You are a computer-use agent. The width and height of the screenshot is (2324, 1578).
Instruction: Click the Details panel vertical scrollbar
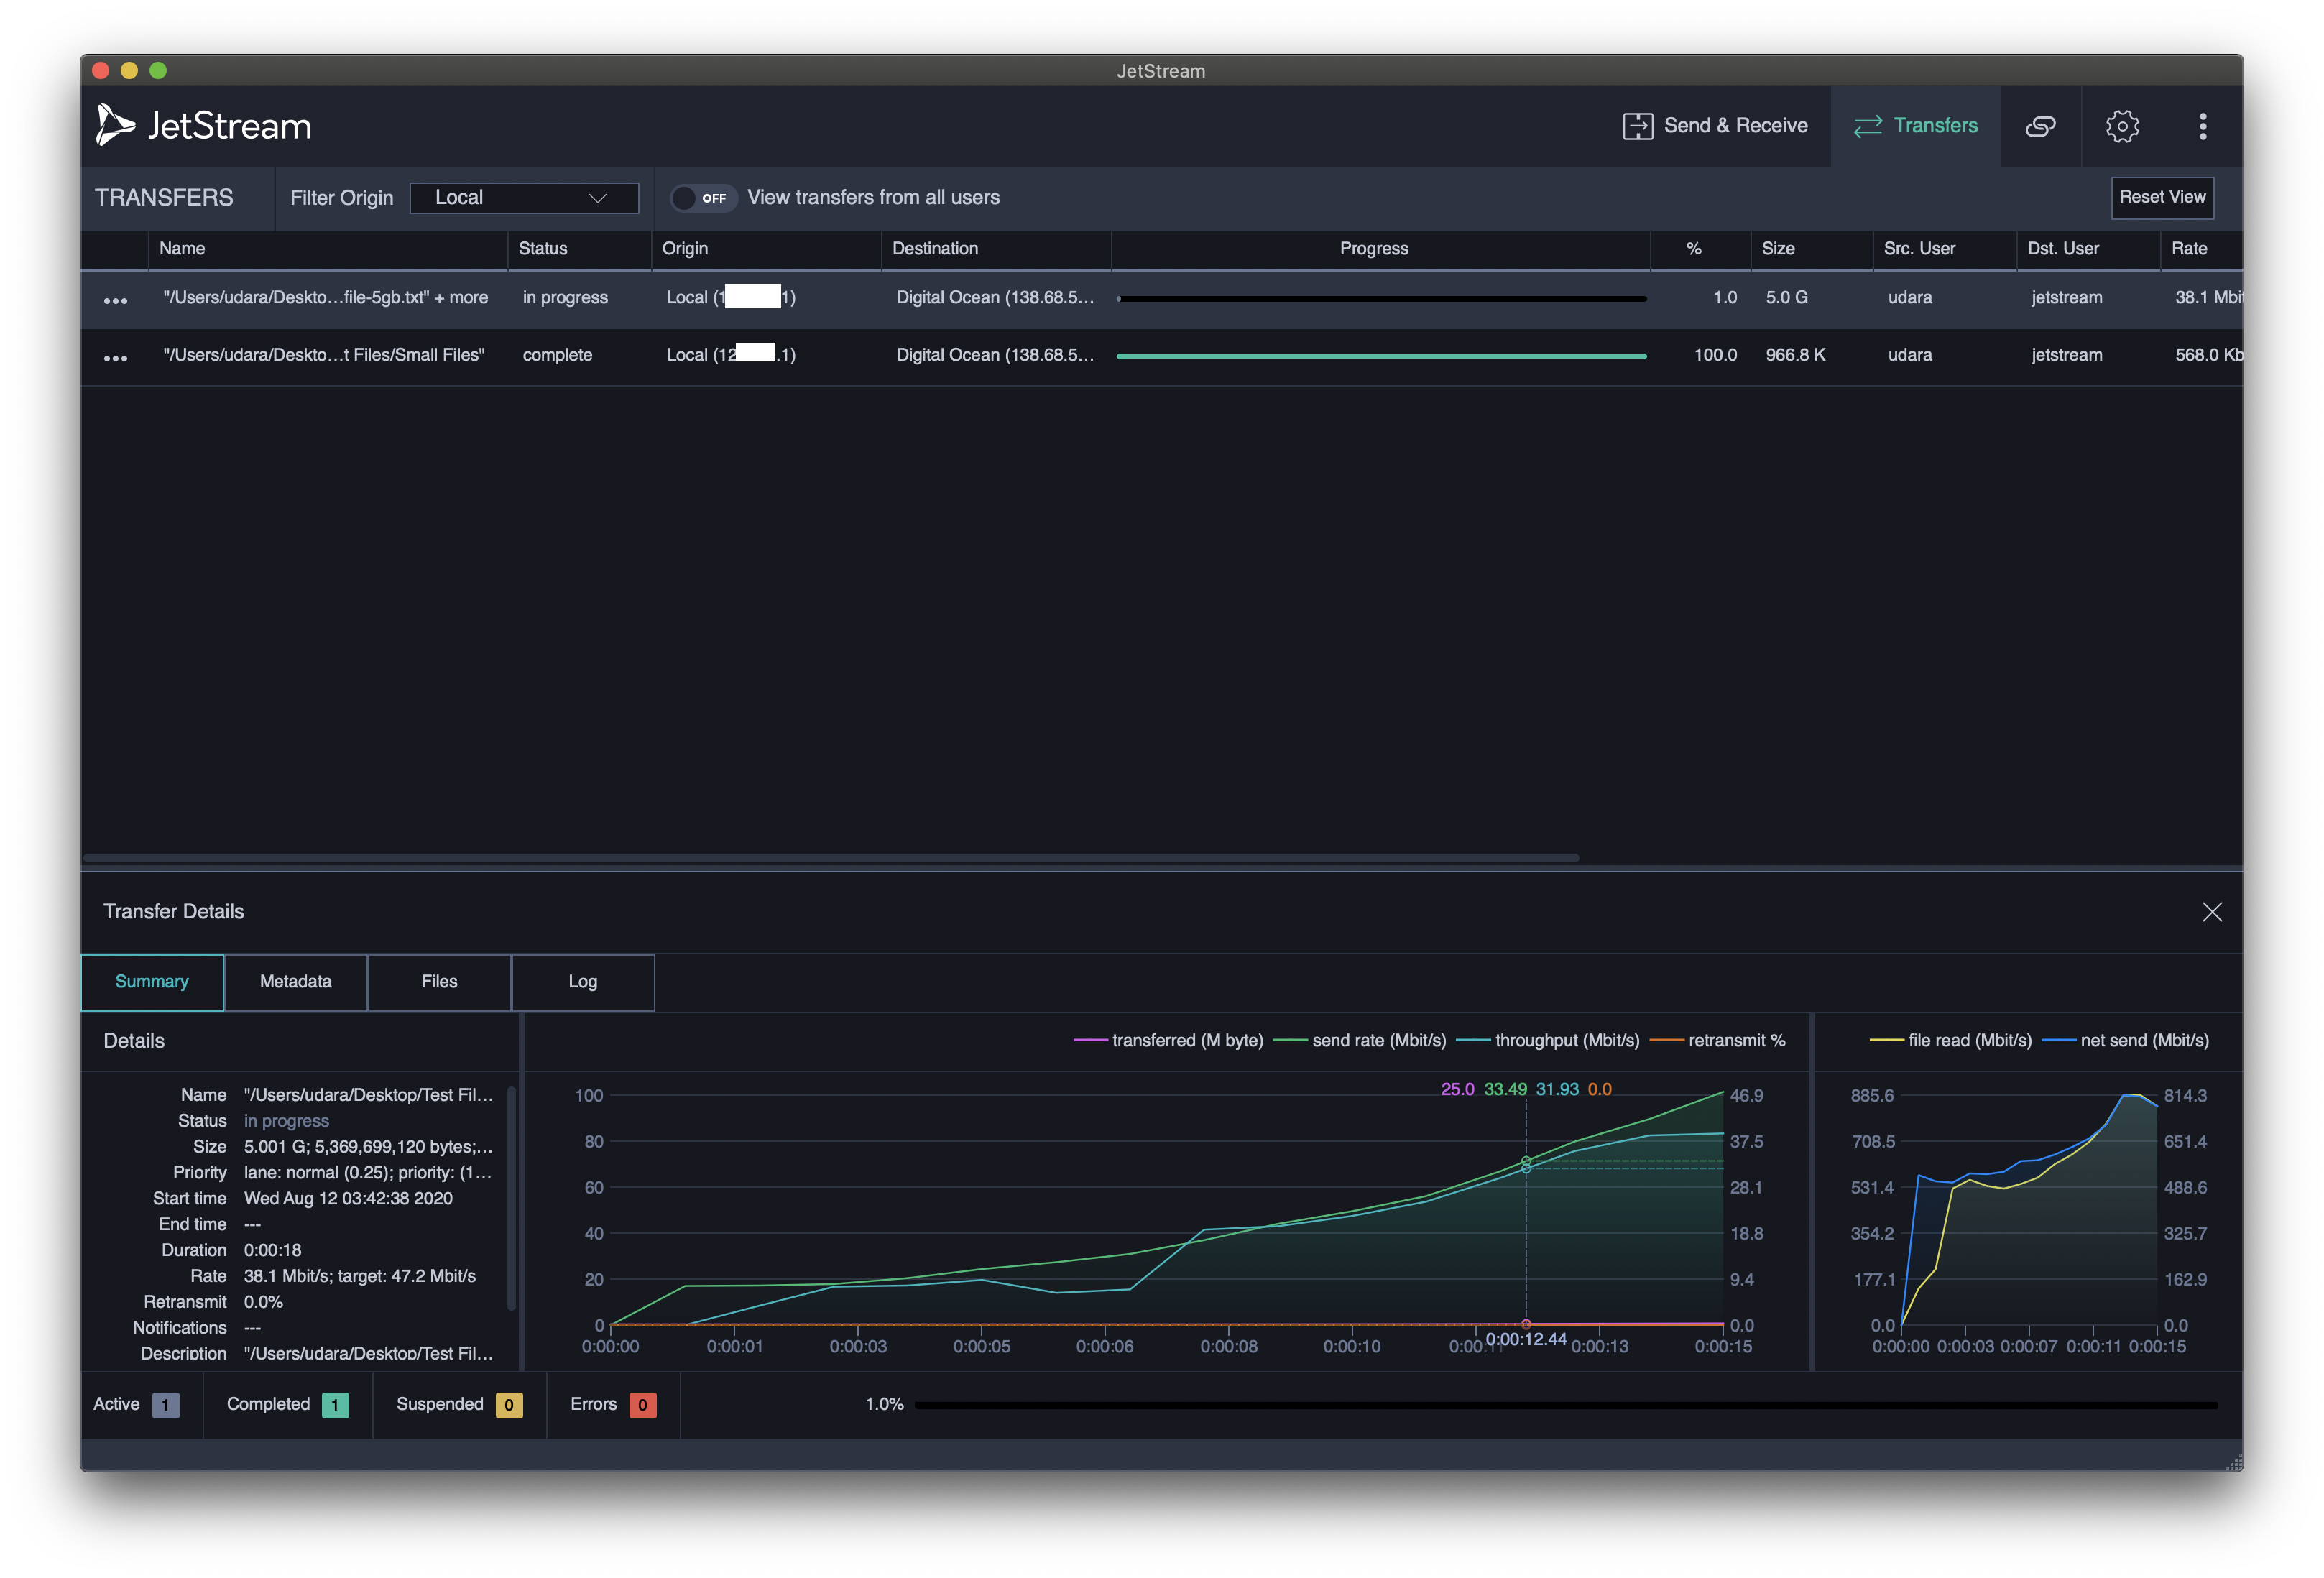click(x=512, y=1198)
